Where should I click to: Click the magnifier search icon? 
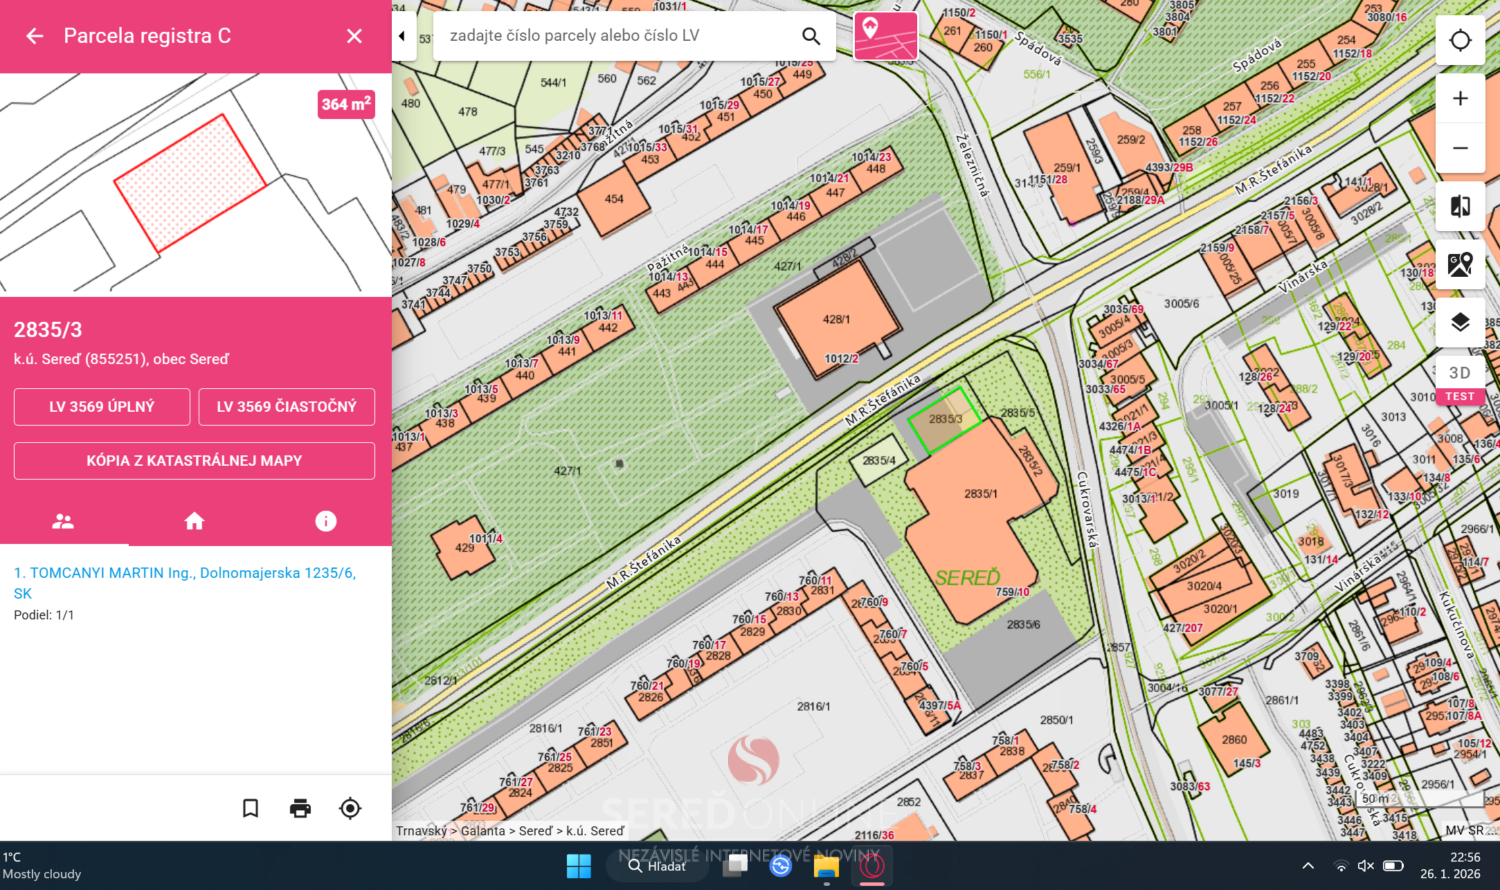[811, 36]
